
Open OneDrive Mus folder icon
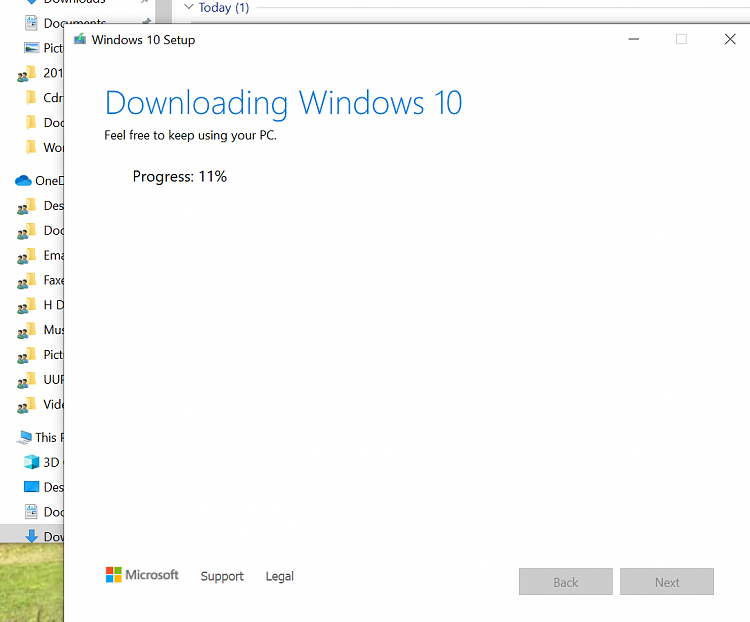(x=27, y=331)
